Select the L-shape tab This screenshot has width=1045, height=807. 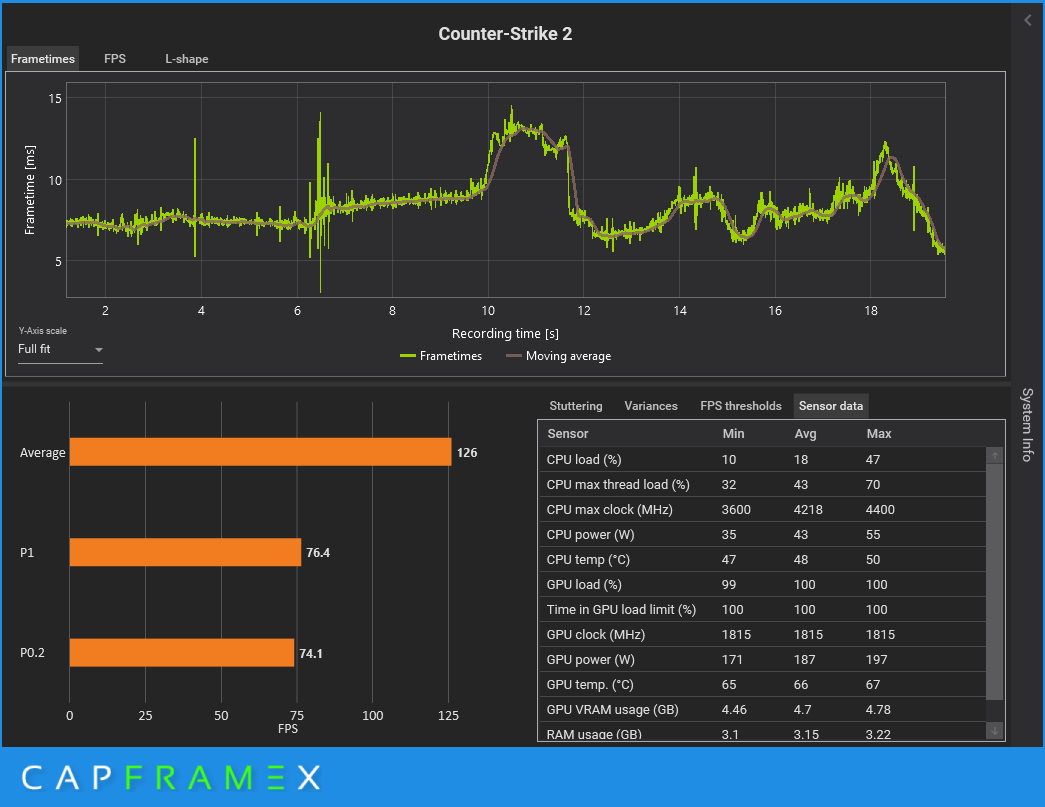pyautogui.click(x=187, y=59)
